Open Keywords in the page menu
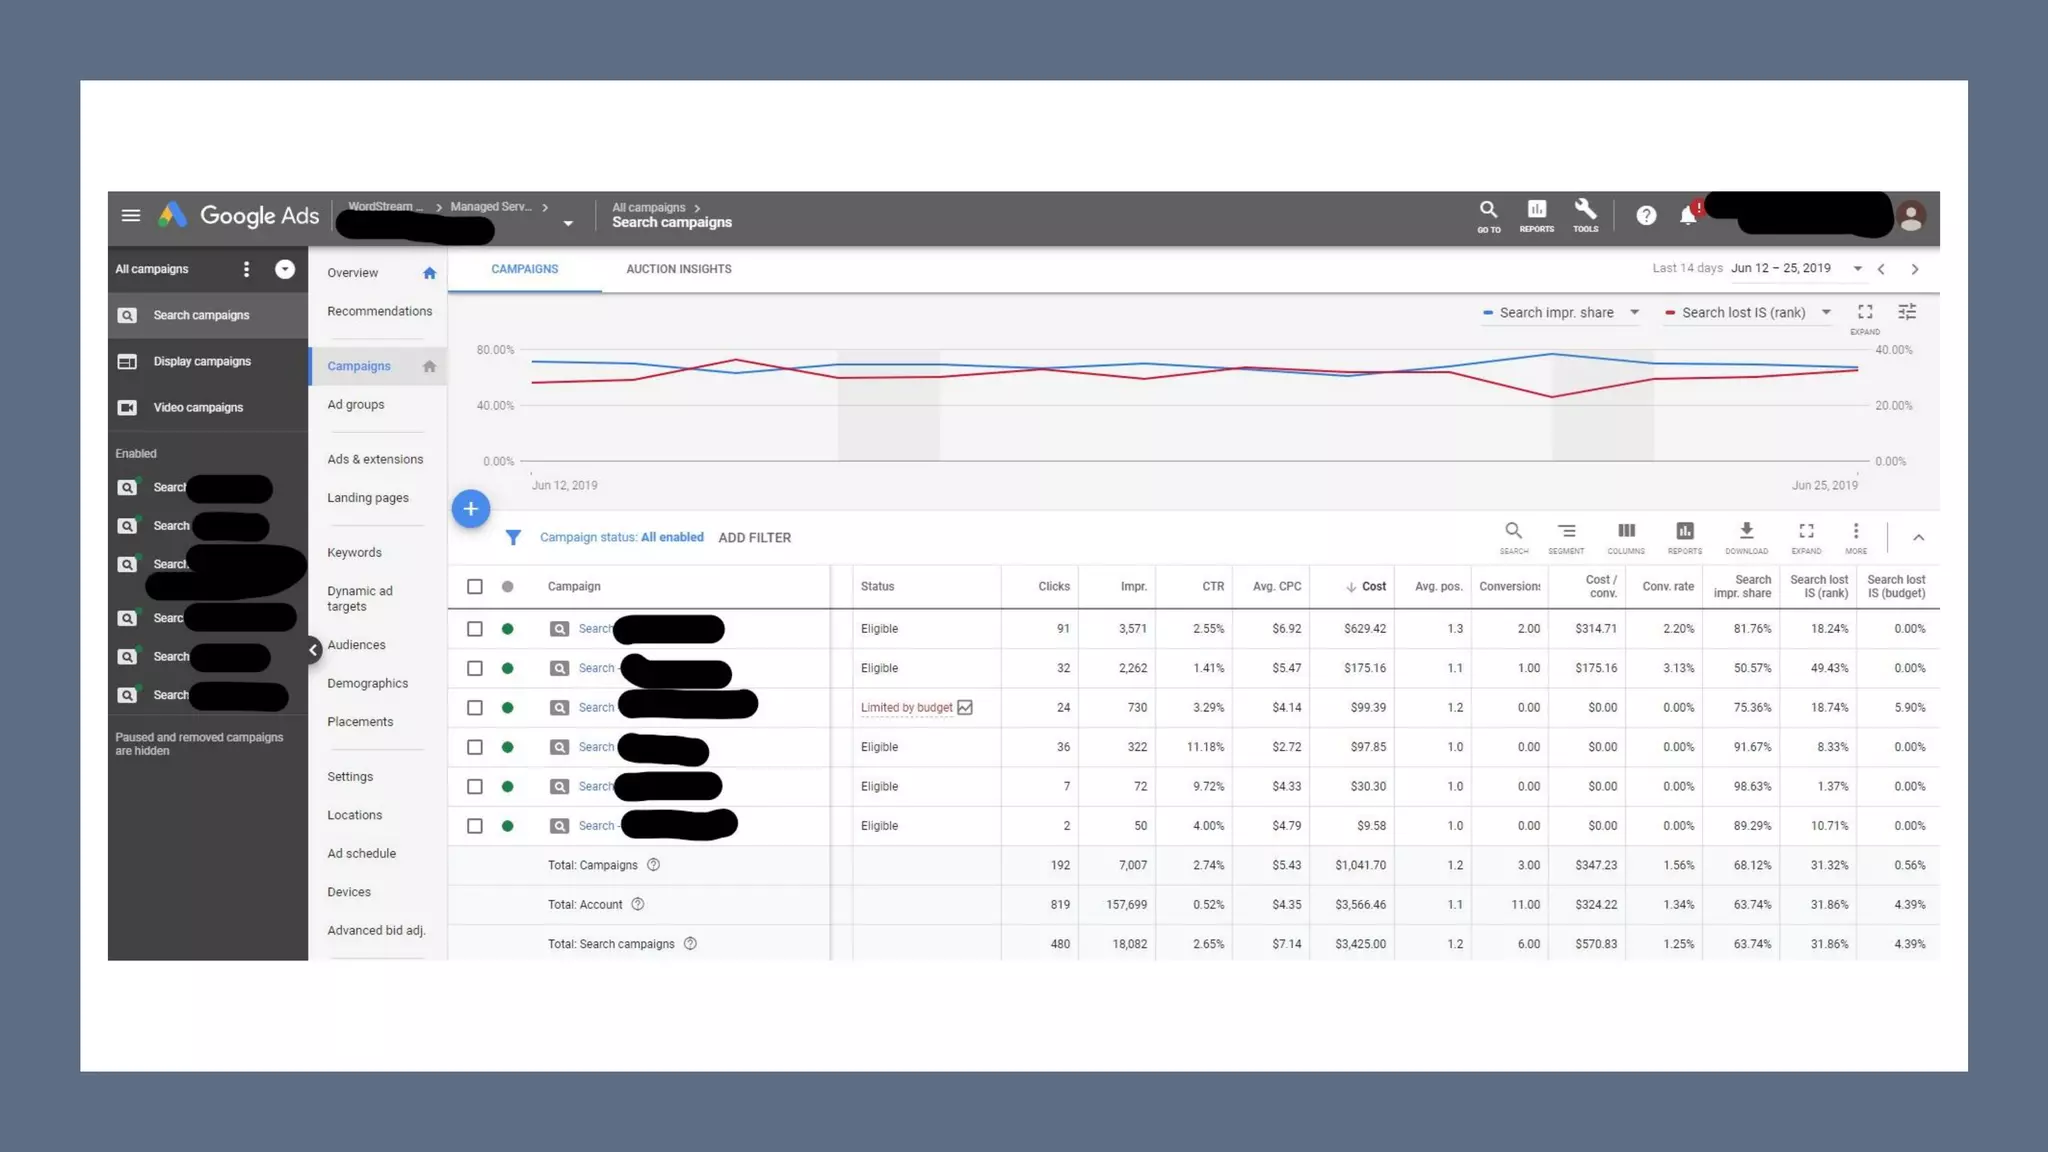Viewport: 2048px width, 1152px height. (354, 553)
